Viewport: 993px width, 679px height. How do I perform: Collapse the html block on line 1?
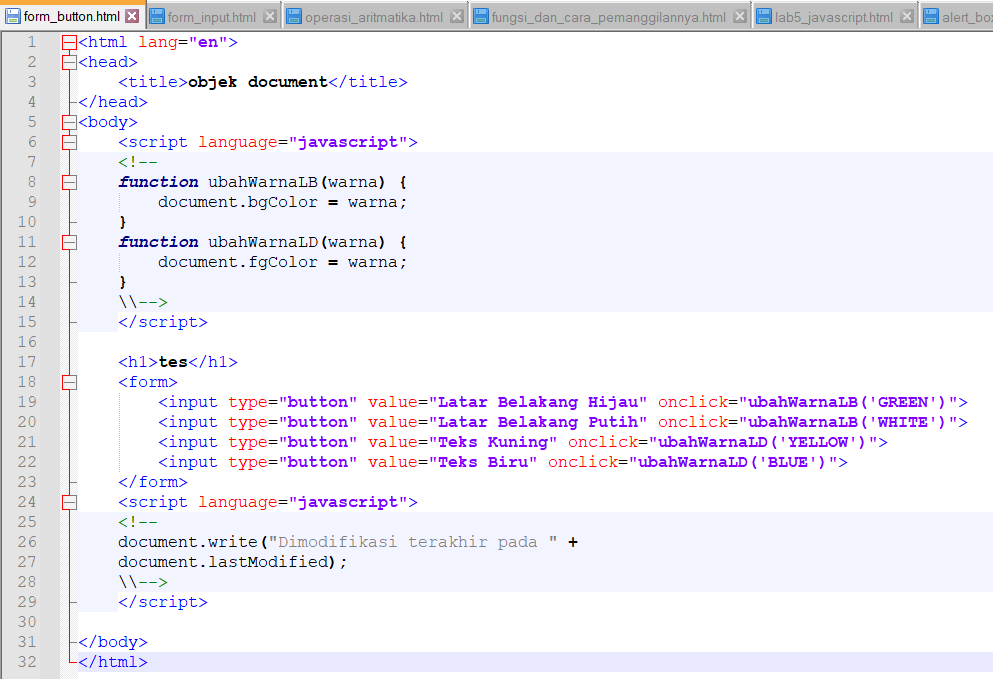pos(70,42)
